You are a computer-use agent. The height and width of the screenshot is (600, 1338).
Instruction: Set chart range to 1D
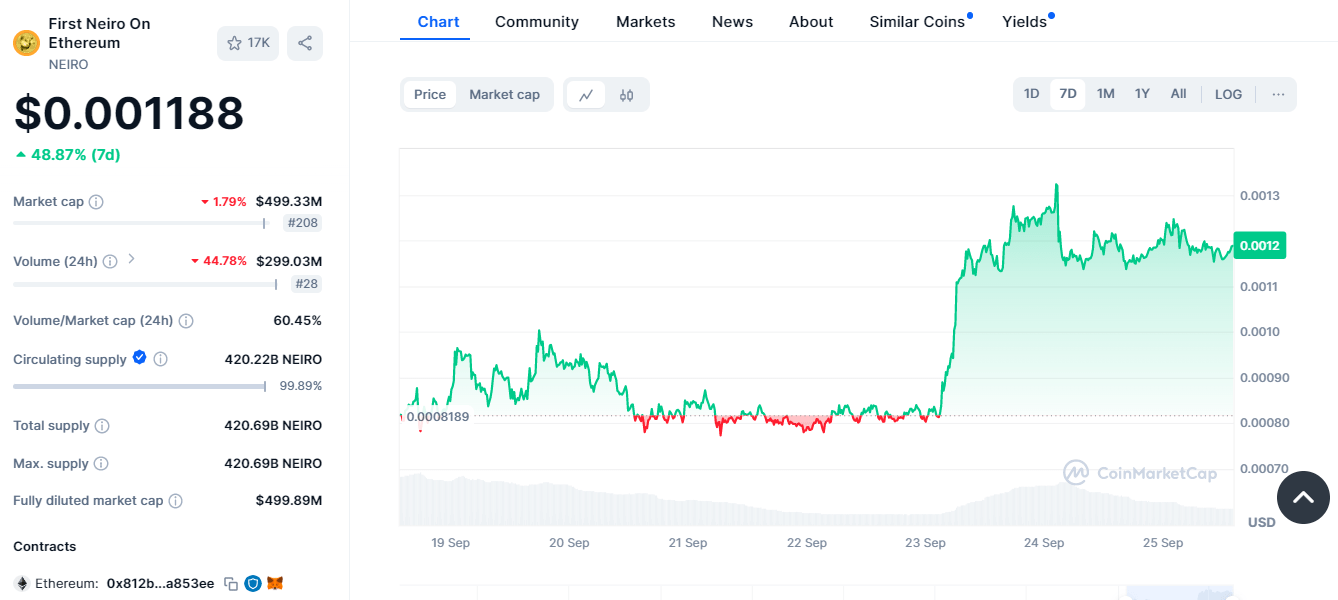(1032, 94)
